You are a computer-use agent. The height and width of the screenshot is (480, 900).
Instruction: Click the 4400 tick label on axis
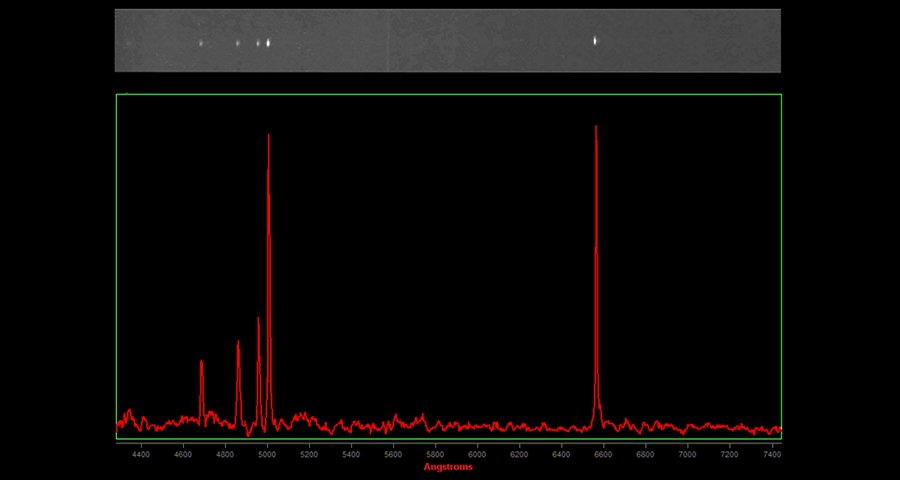(x=141, y=455)
